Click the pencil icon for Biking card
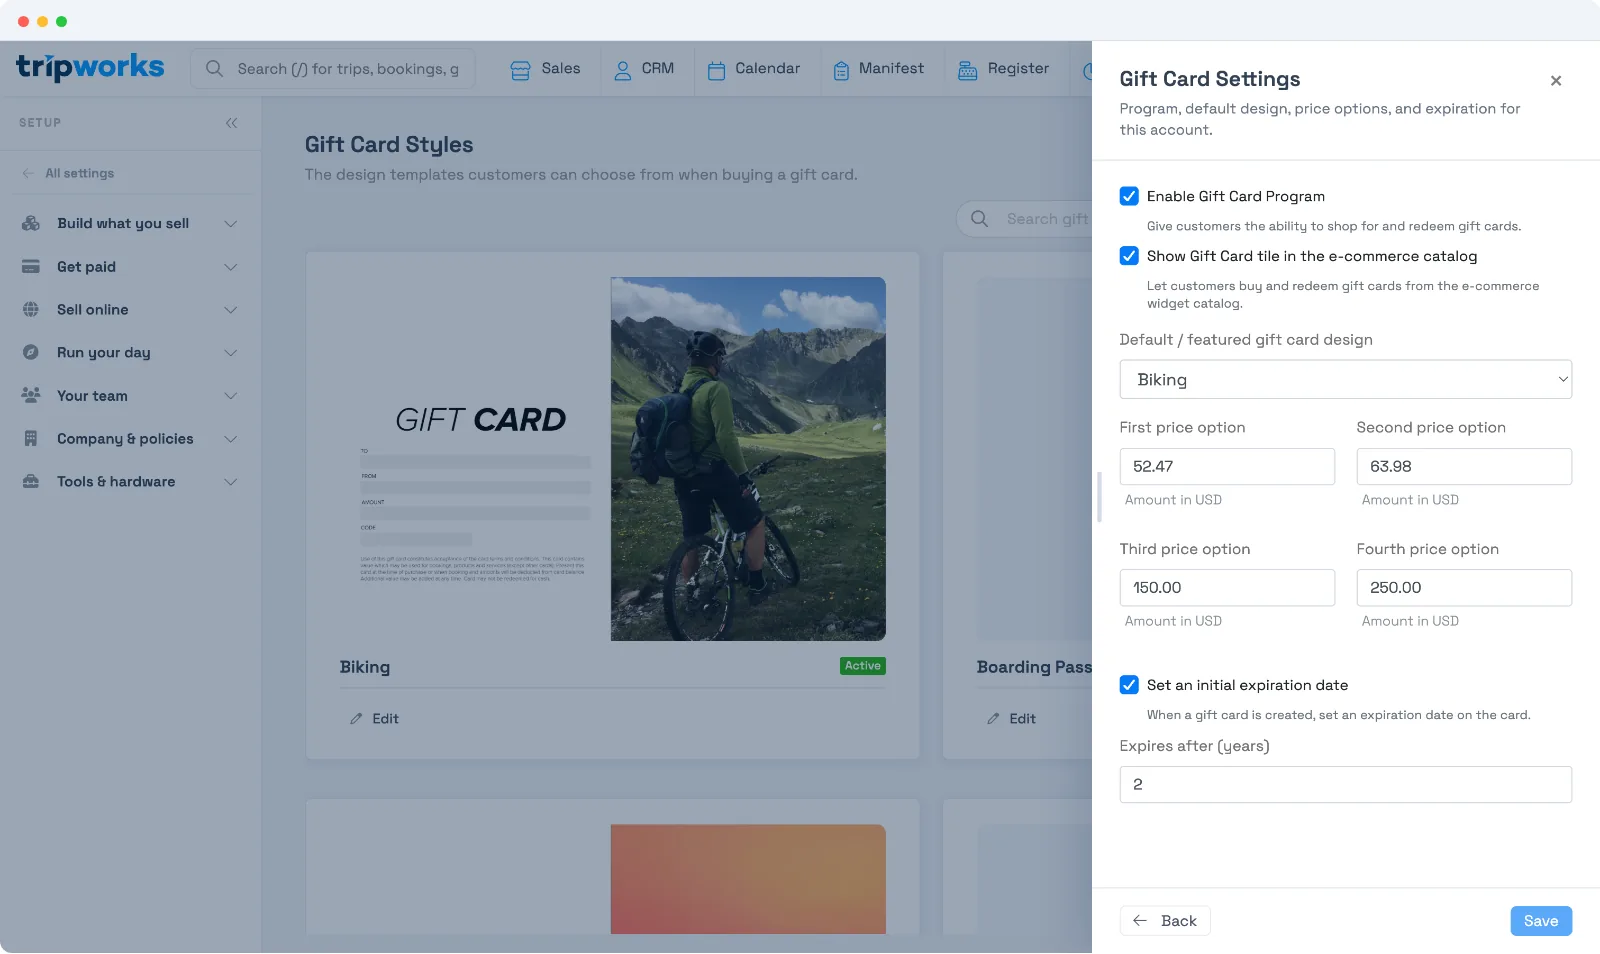This screenshot has height=954, width=1600. click(356, 719)
